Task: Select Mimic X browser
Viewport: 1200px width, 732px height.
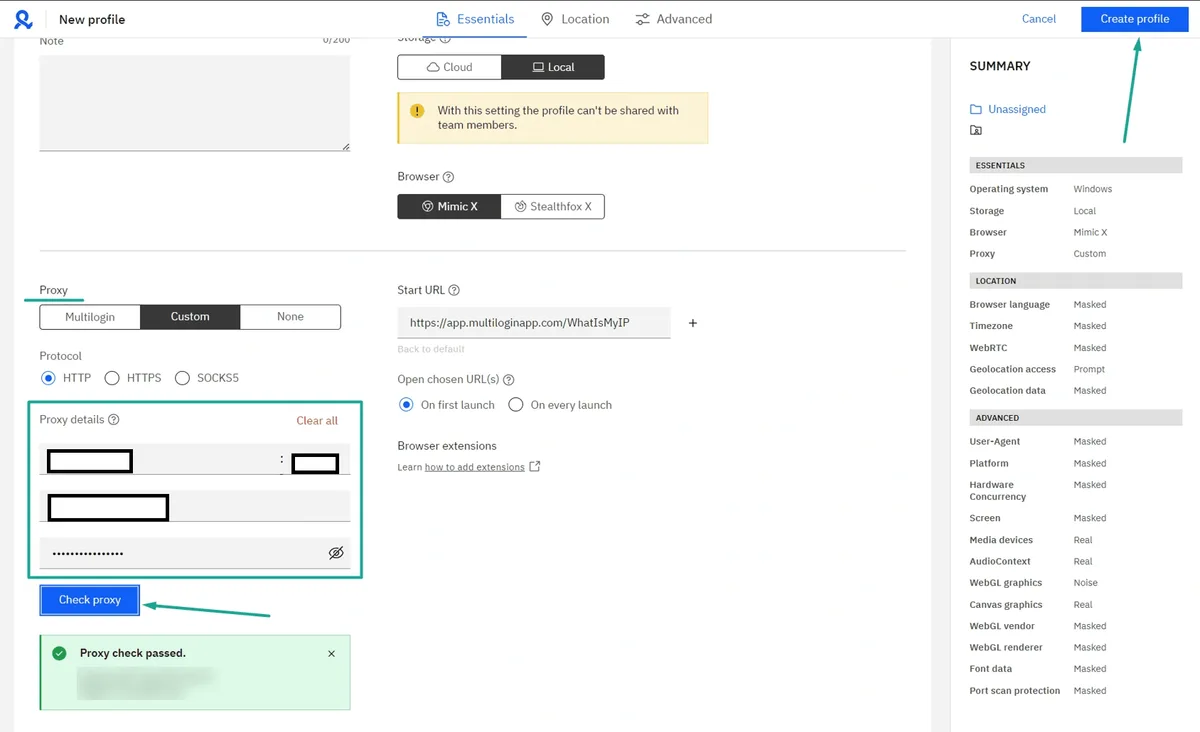Action: 449,206
